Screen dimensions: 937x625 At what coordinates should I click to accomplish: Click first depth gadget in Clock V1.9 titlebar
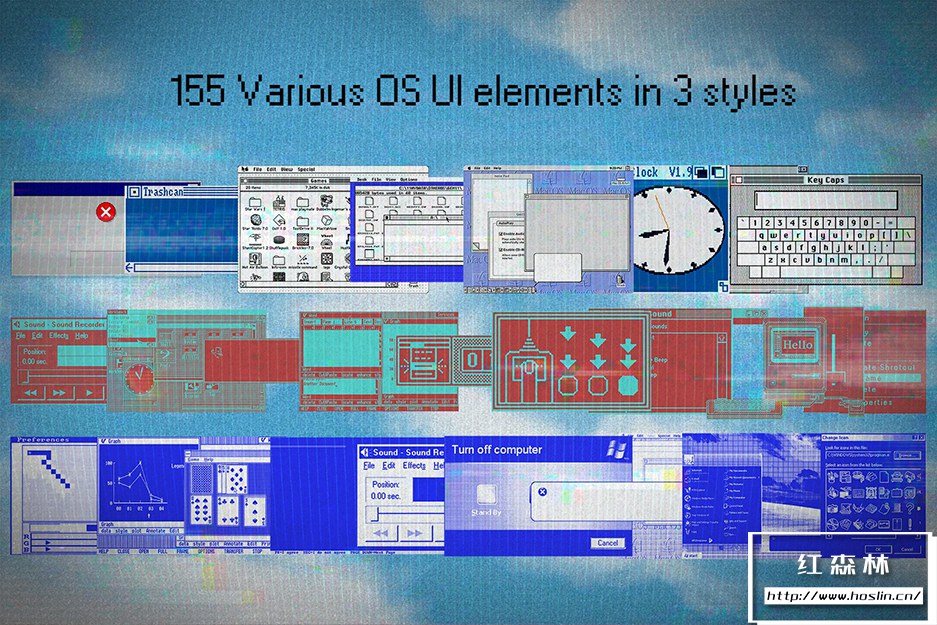701,173
